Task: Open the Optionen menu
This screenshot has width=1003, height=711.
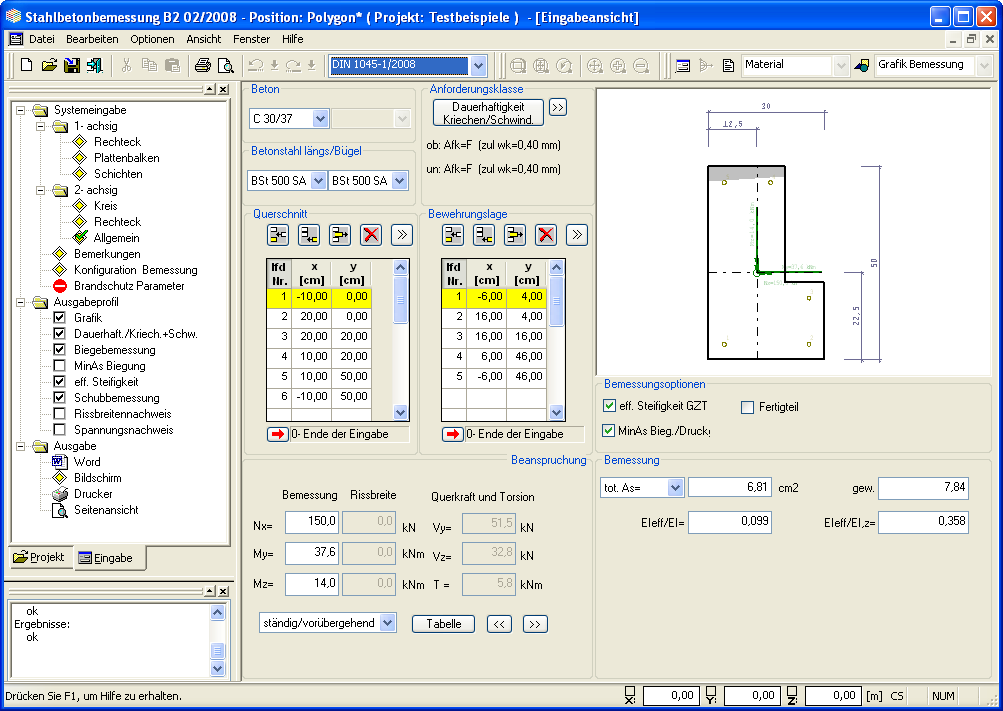Action: (152, 39)
